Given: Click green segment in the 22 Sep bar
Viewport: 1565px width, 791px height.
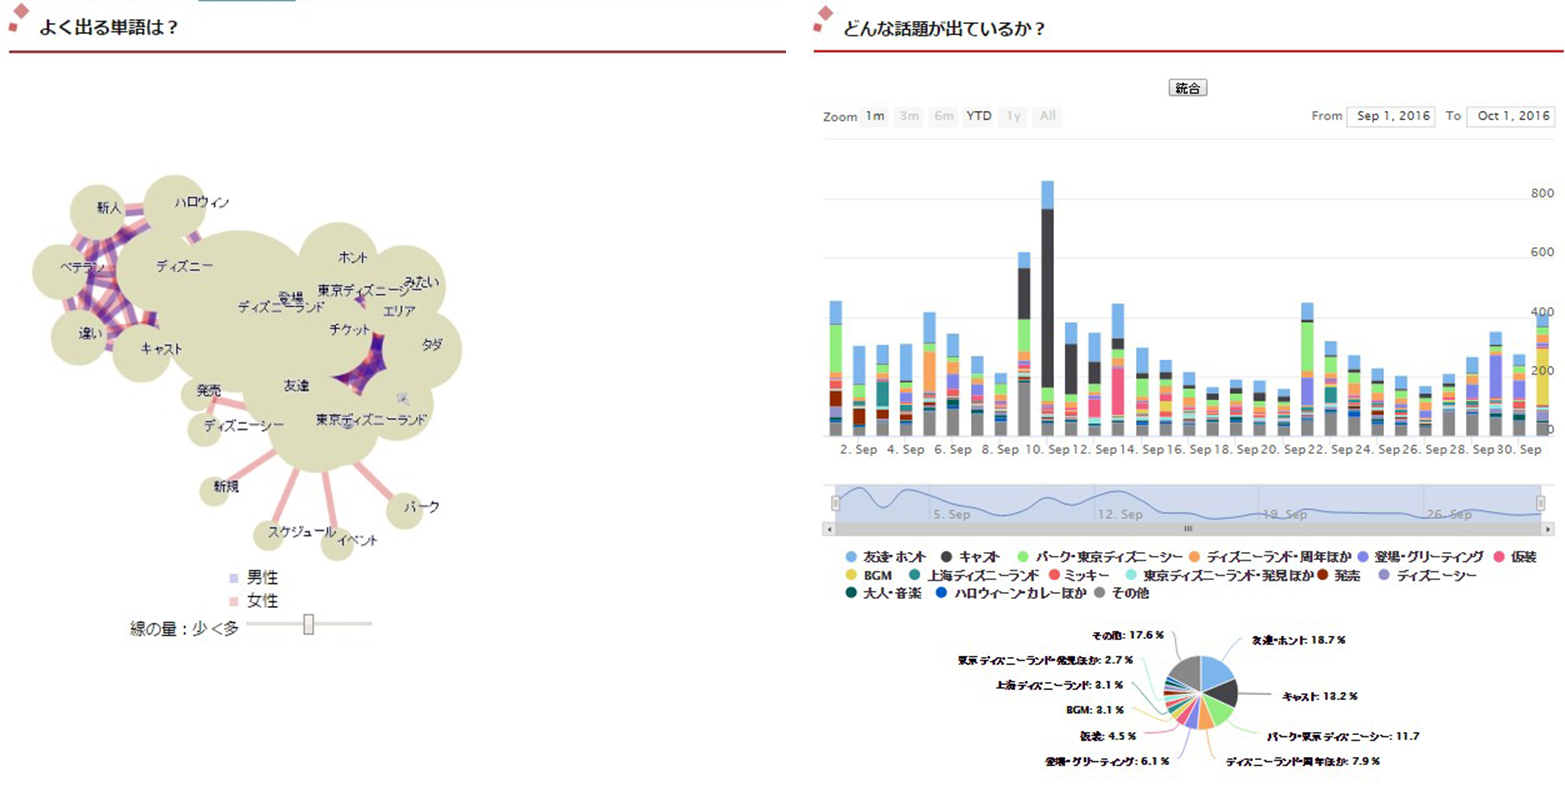Looking at the screenshot, I should pos(1306,346).
